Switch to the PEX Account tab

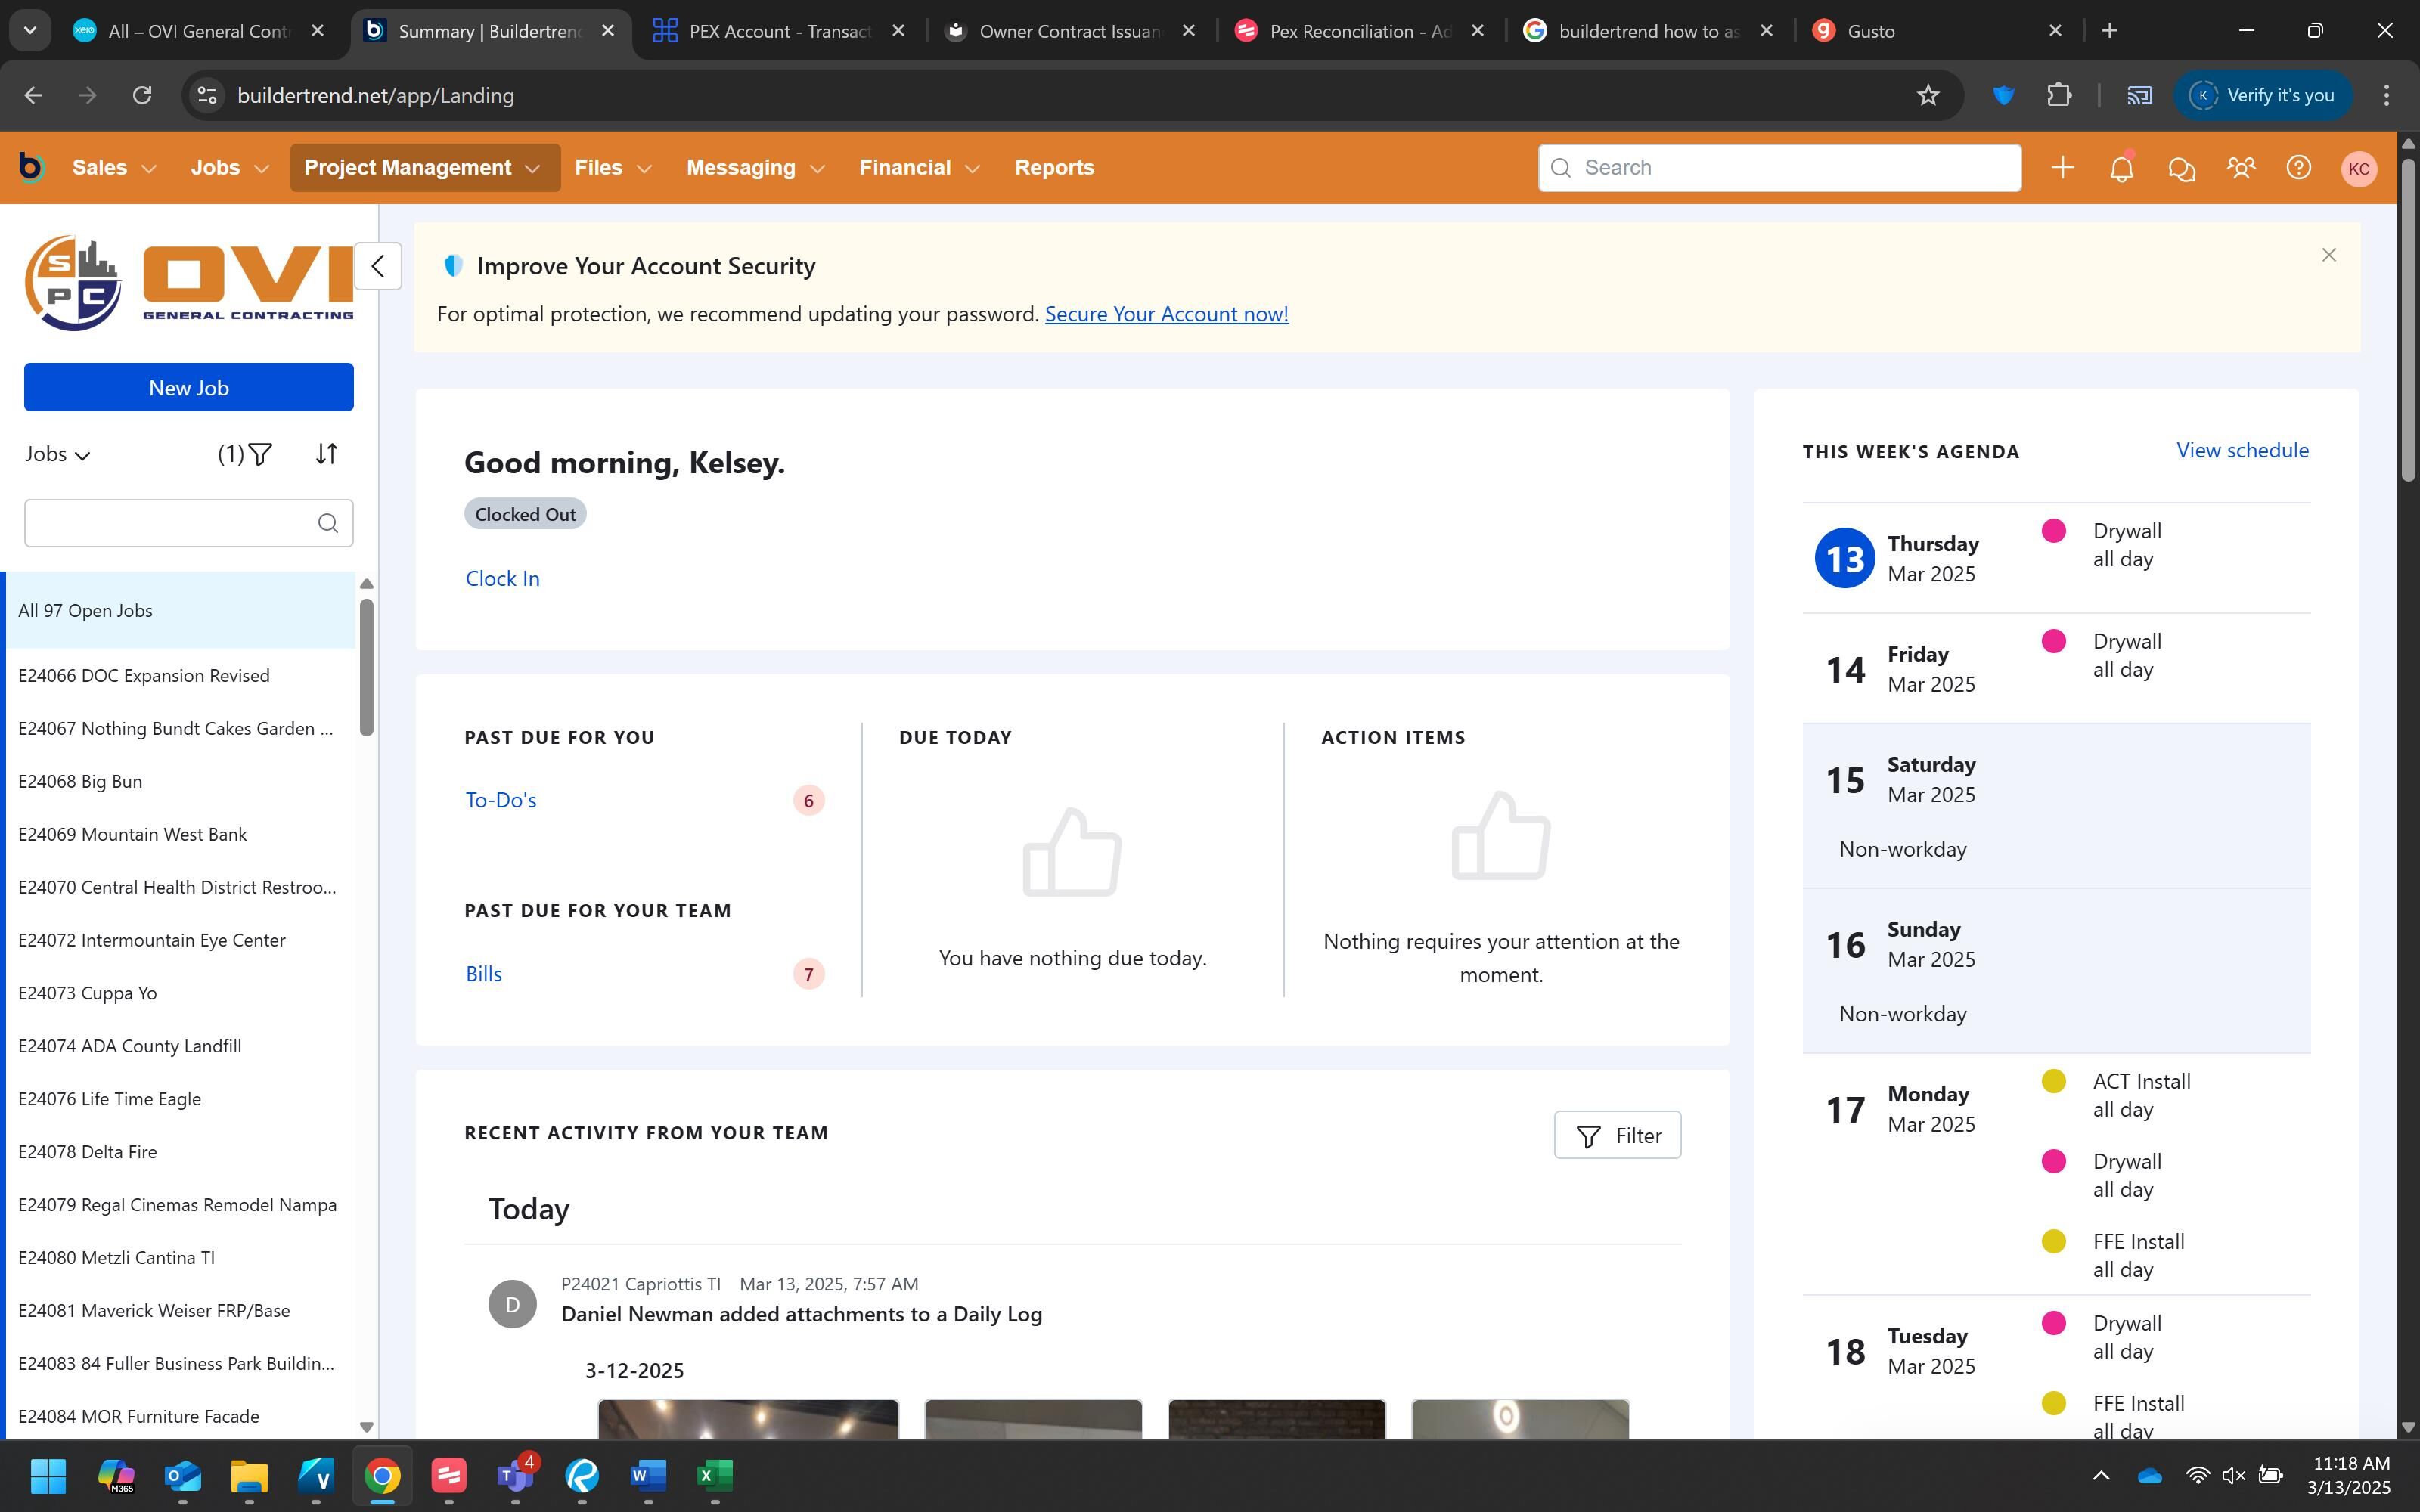coord(779,31)
